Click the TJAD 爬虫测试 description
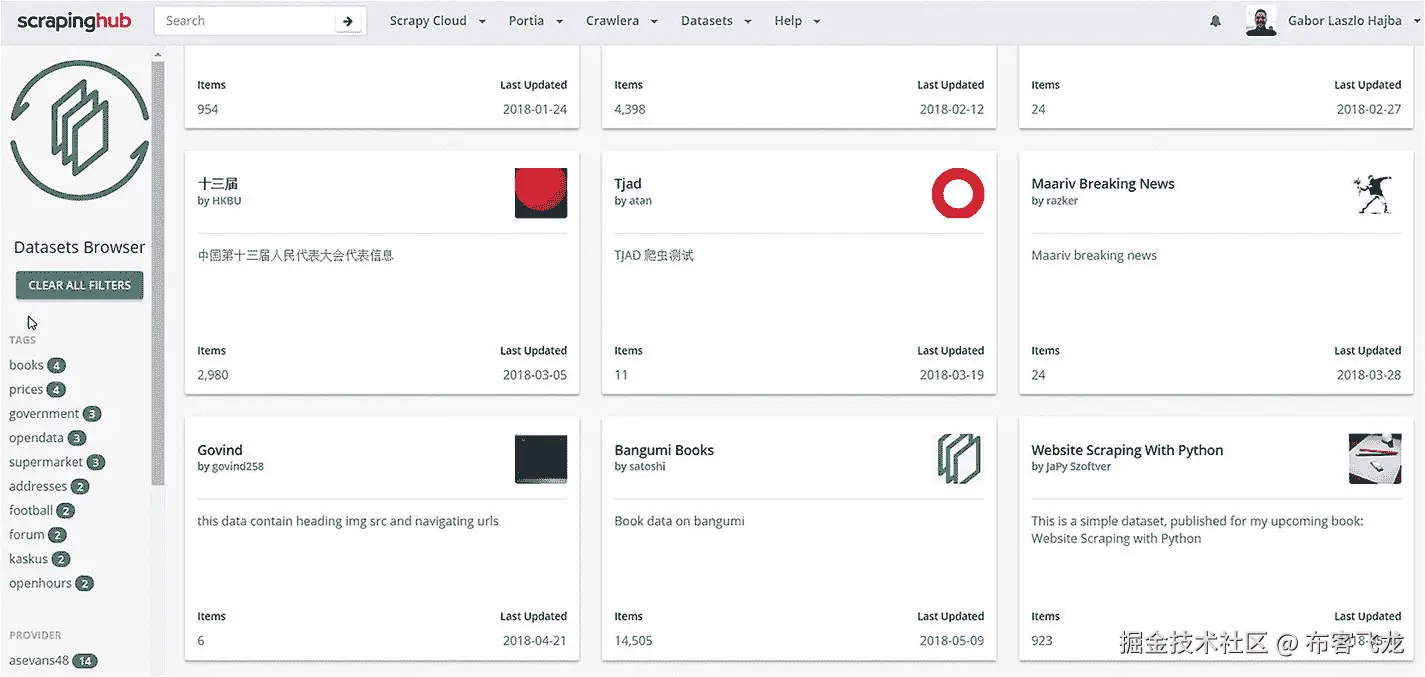 coord(654,255)
